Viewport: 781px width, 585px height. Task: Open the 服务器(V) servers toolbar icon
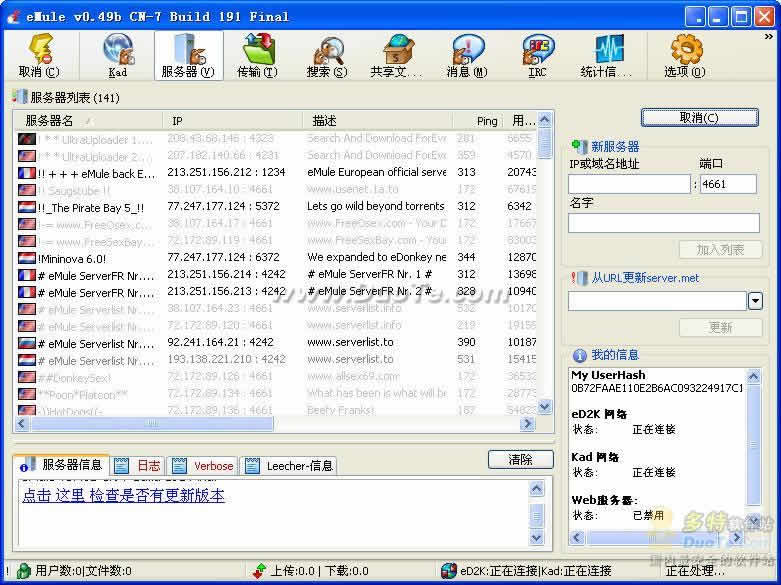pyautogui.click(x=188, y=55)
